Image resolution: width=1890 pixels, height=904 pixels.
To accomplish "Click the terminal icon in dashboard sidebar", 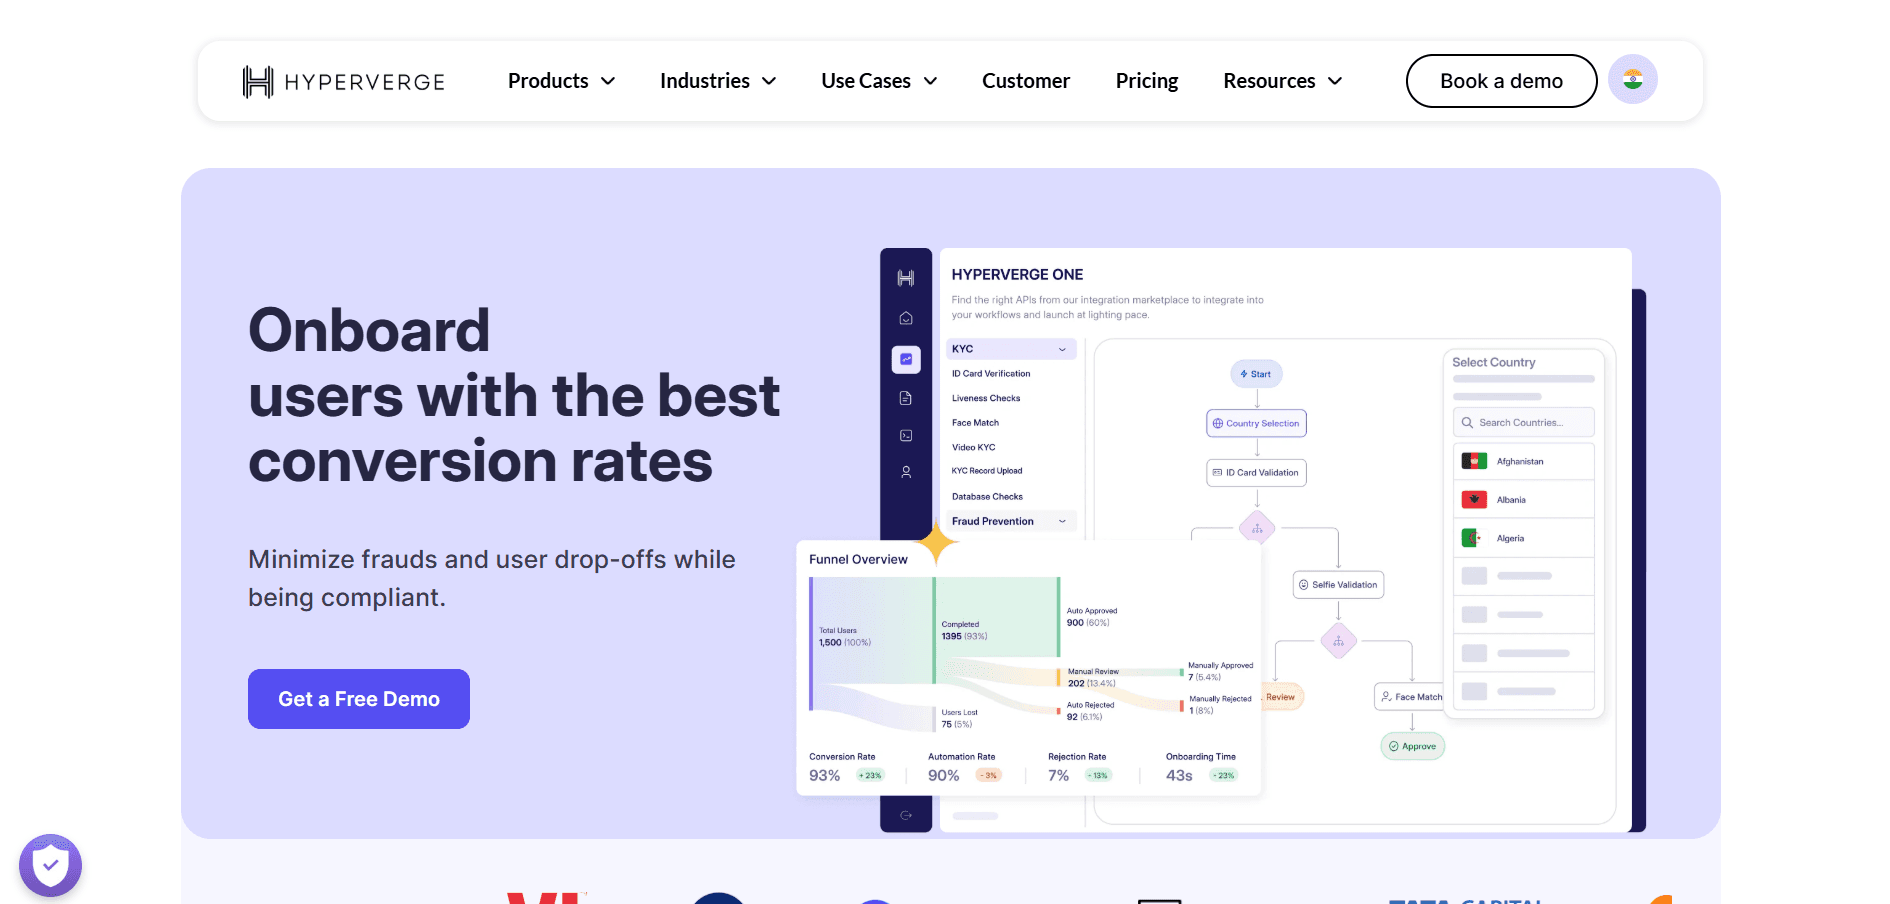I will (x=906, y=435).
